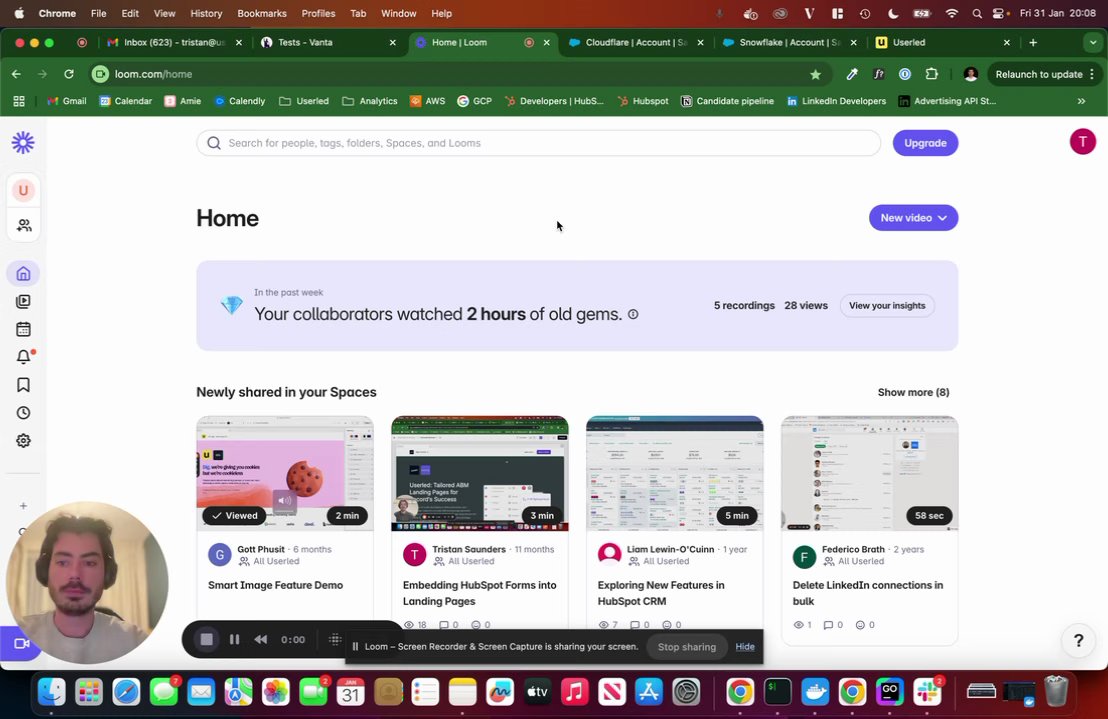The height and width of the screenshot is (719, 1108).
Task: Open Delete LinkedIn connections thumbnail
Action: [870, 473]
